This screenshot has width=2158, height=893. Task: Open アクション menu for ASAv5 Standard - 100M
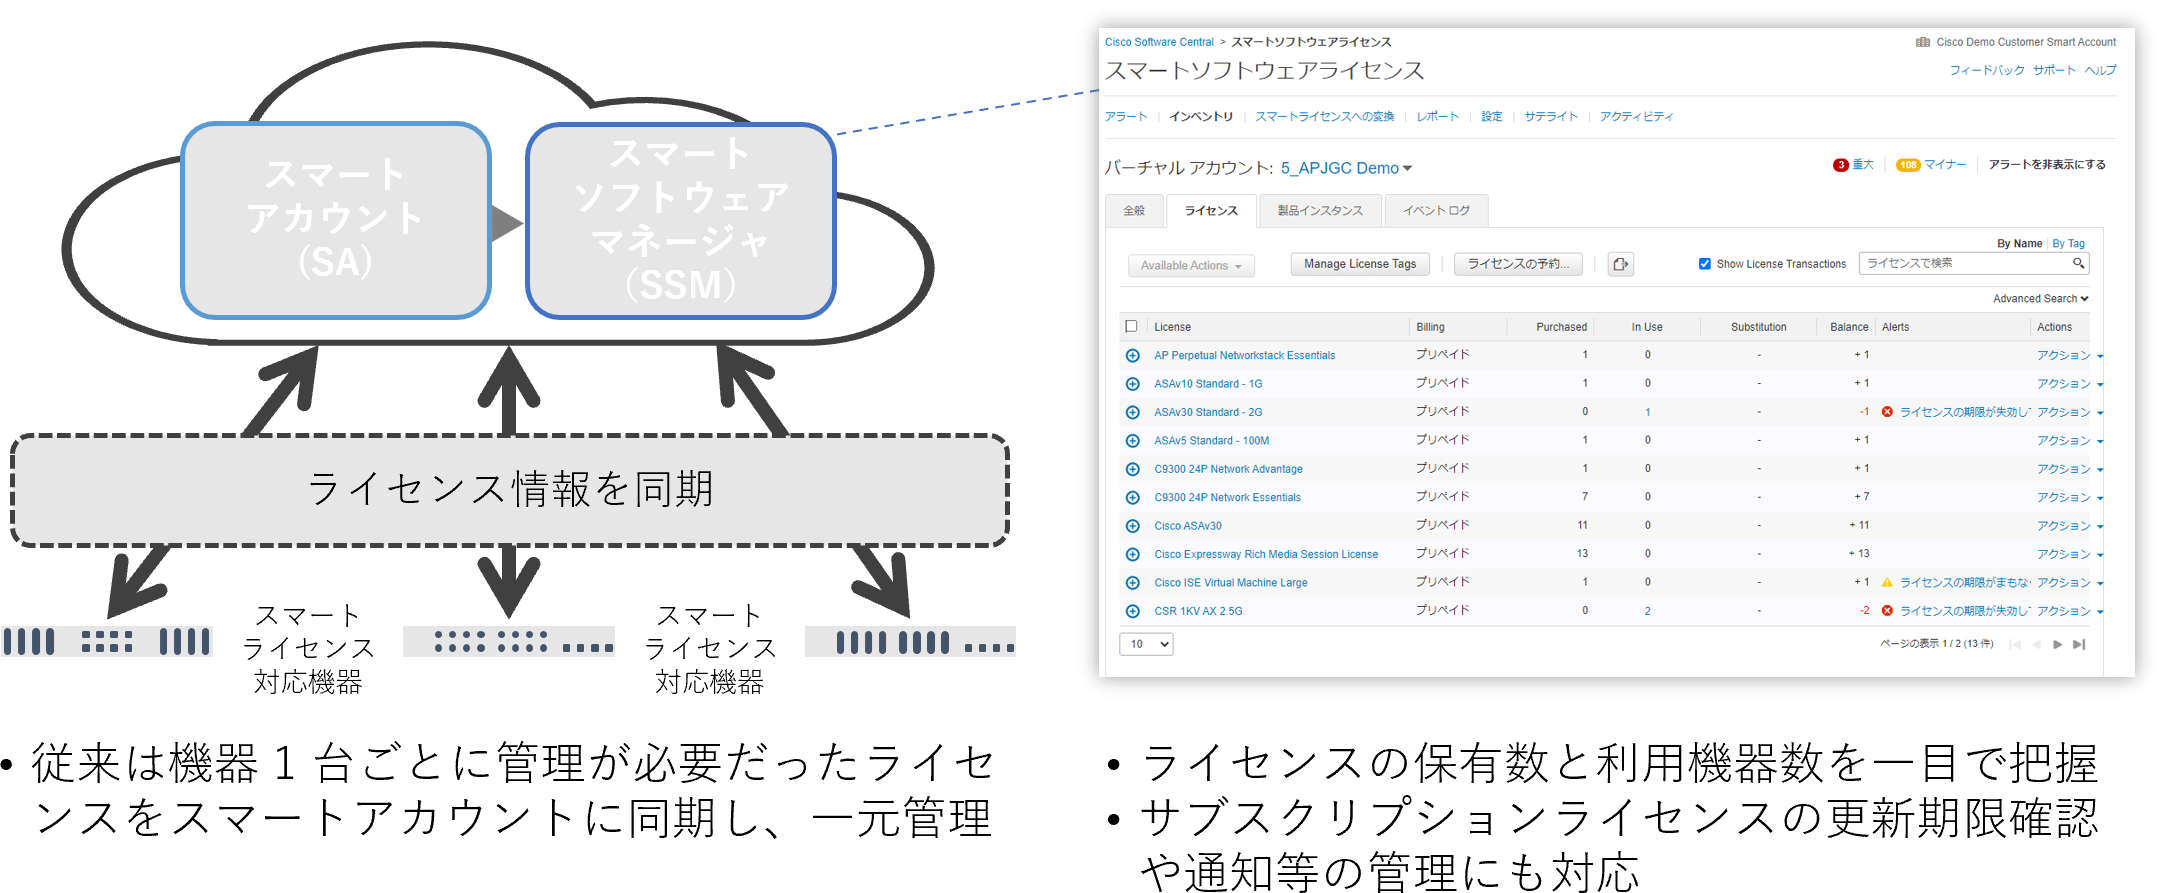(x=2070, y=440)
